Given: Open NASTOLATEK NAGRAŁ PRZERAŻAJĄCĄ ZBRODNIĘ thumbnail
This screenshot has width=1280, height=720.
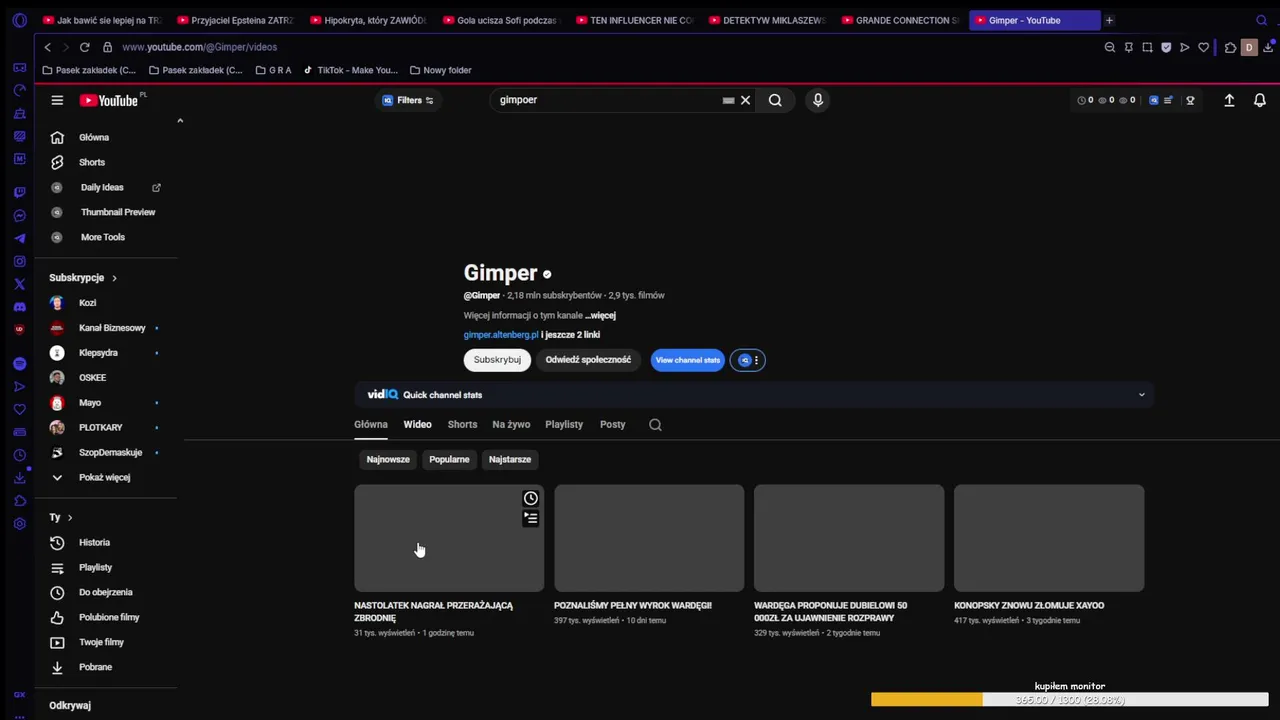Looking at the screenshot, I should pos(449,538).
